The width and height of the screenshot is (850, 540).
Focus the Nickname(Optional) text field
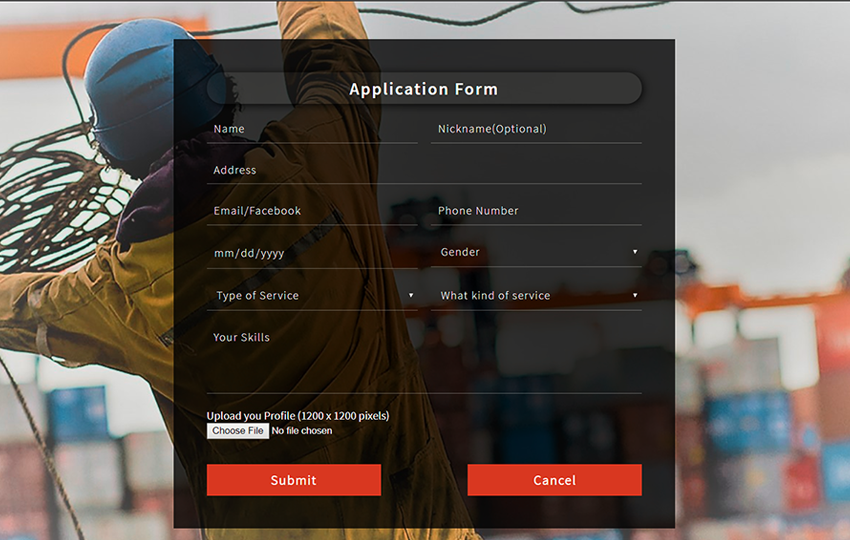[x=535, y=129]
